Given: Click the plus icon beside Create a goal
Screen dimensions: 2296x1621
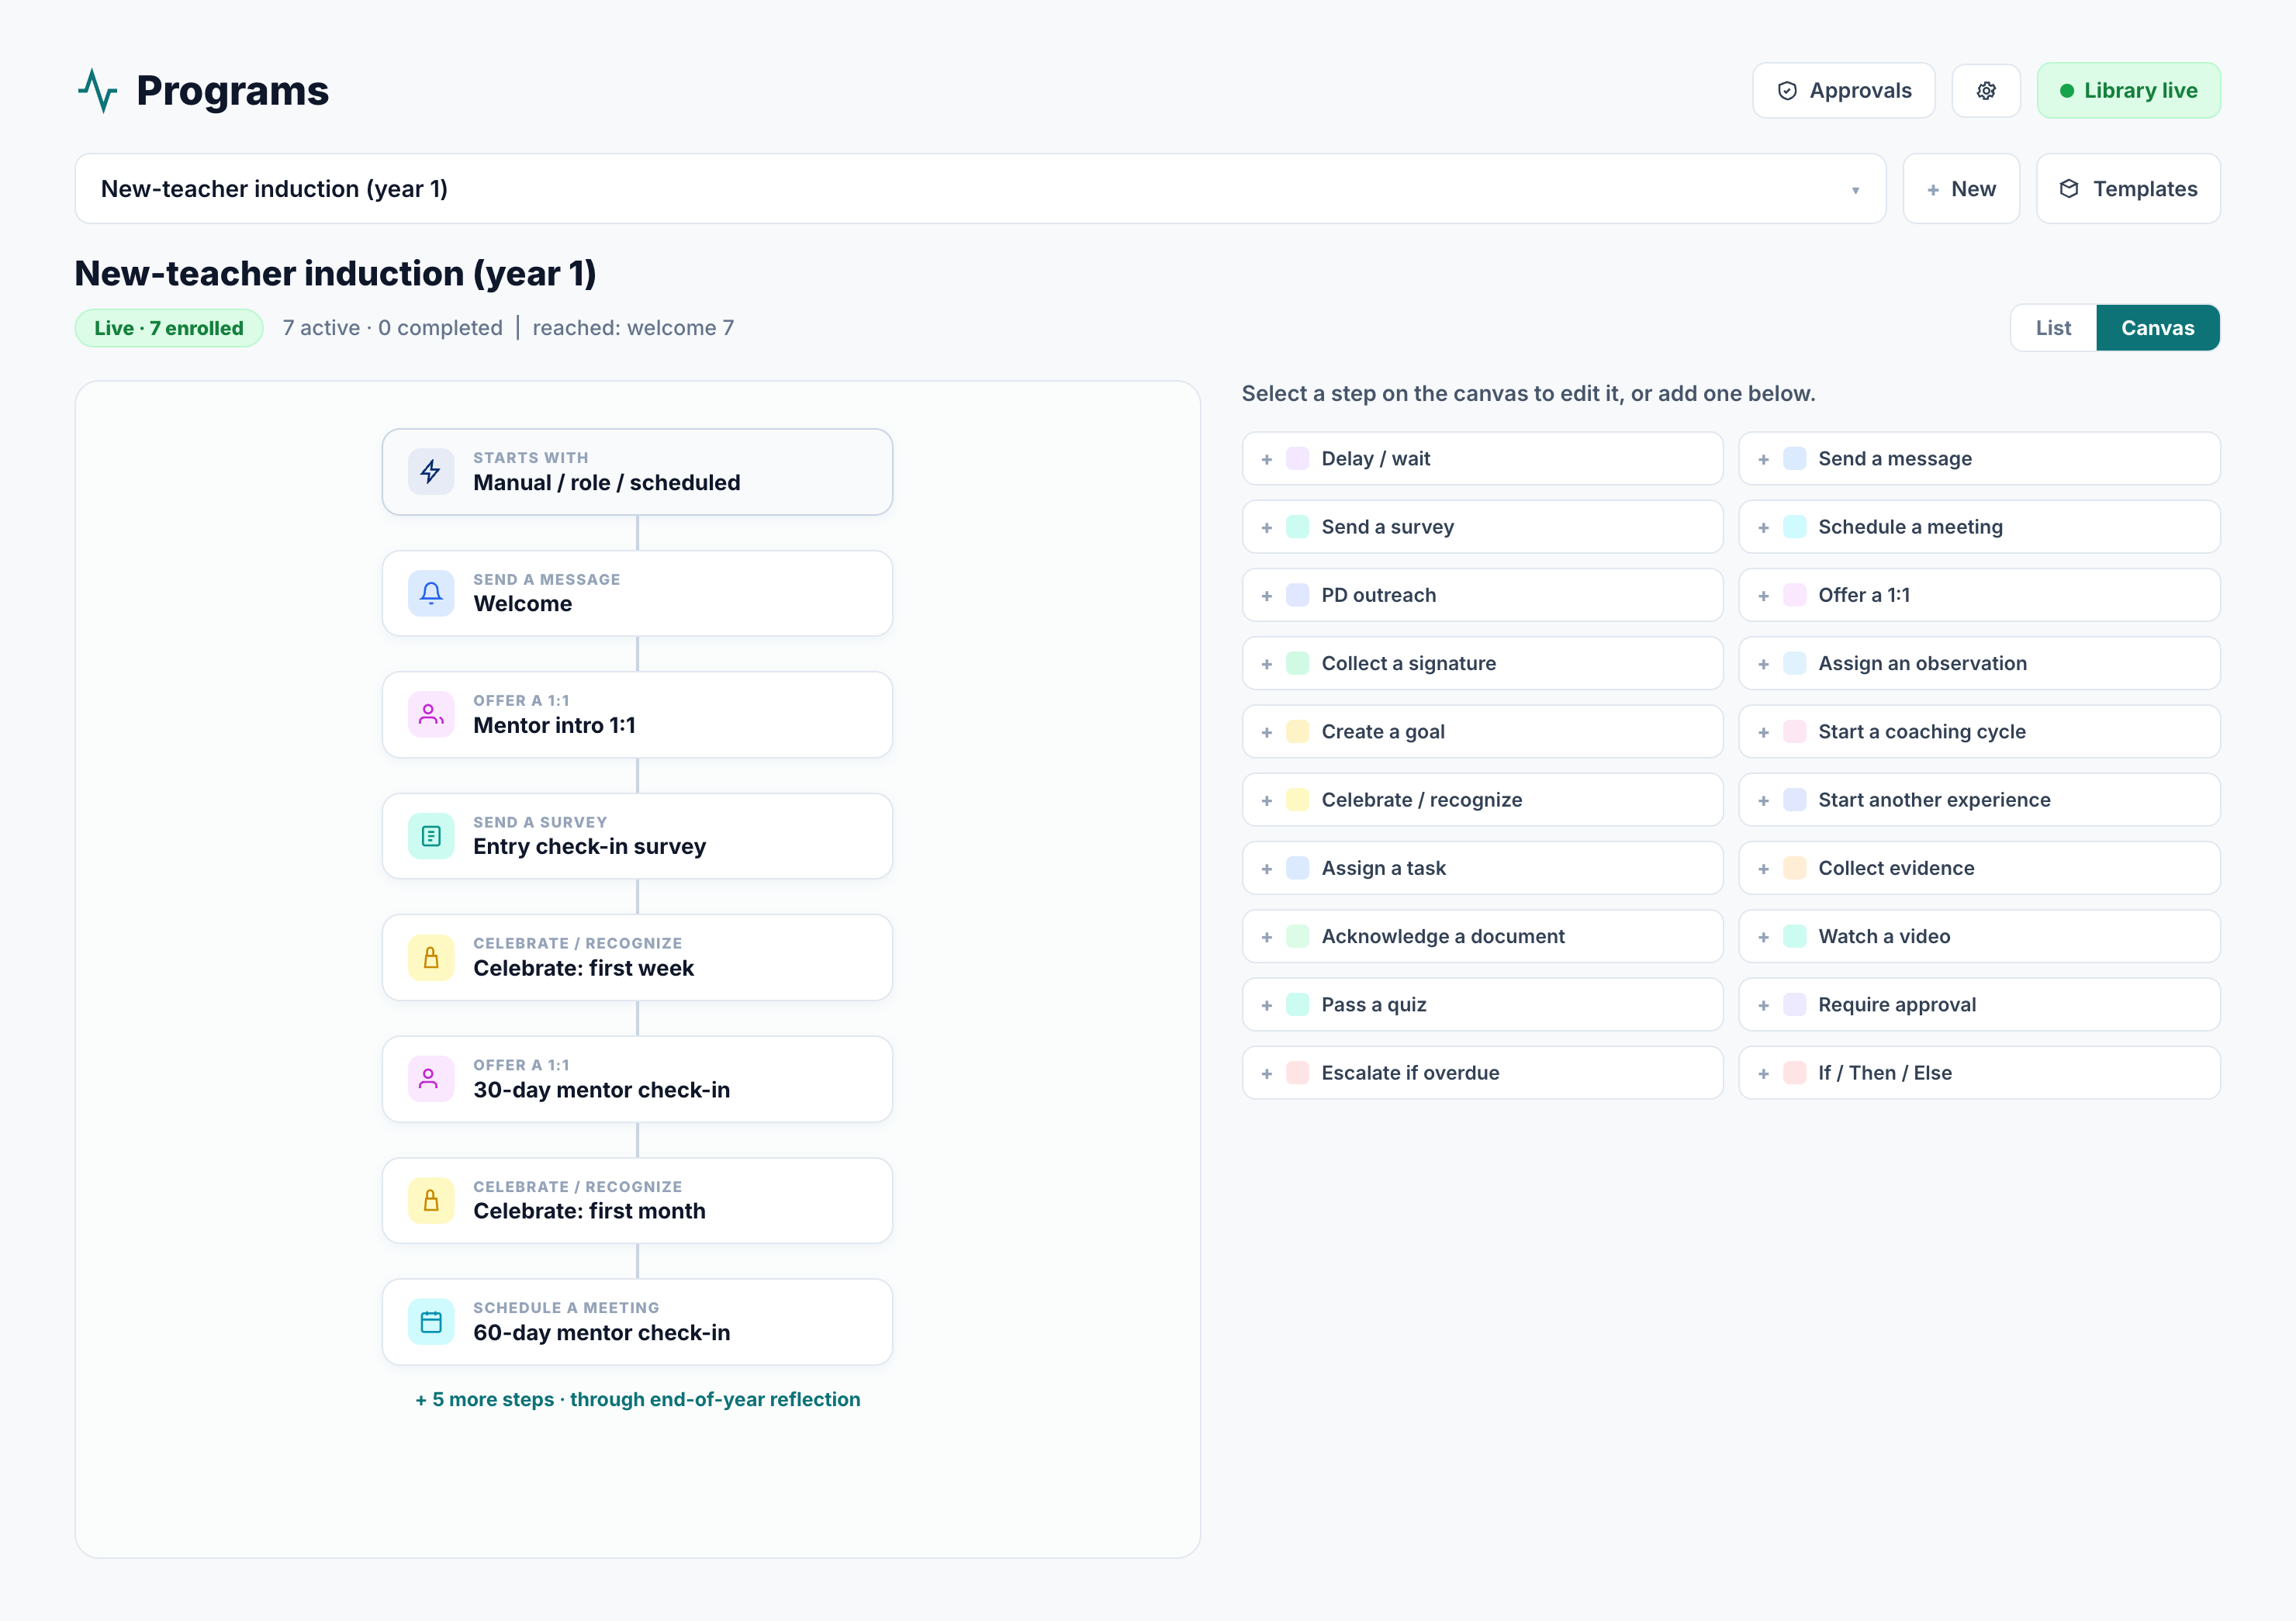Looking at the screenshot, I should (x=1267, y=732).
